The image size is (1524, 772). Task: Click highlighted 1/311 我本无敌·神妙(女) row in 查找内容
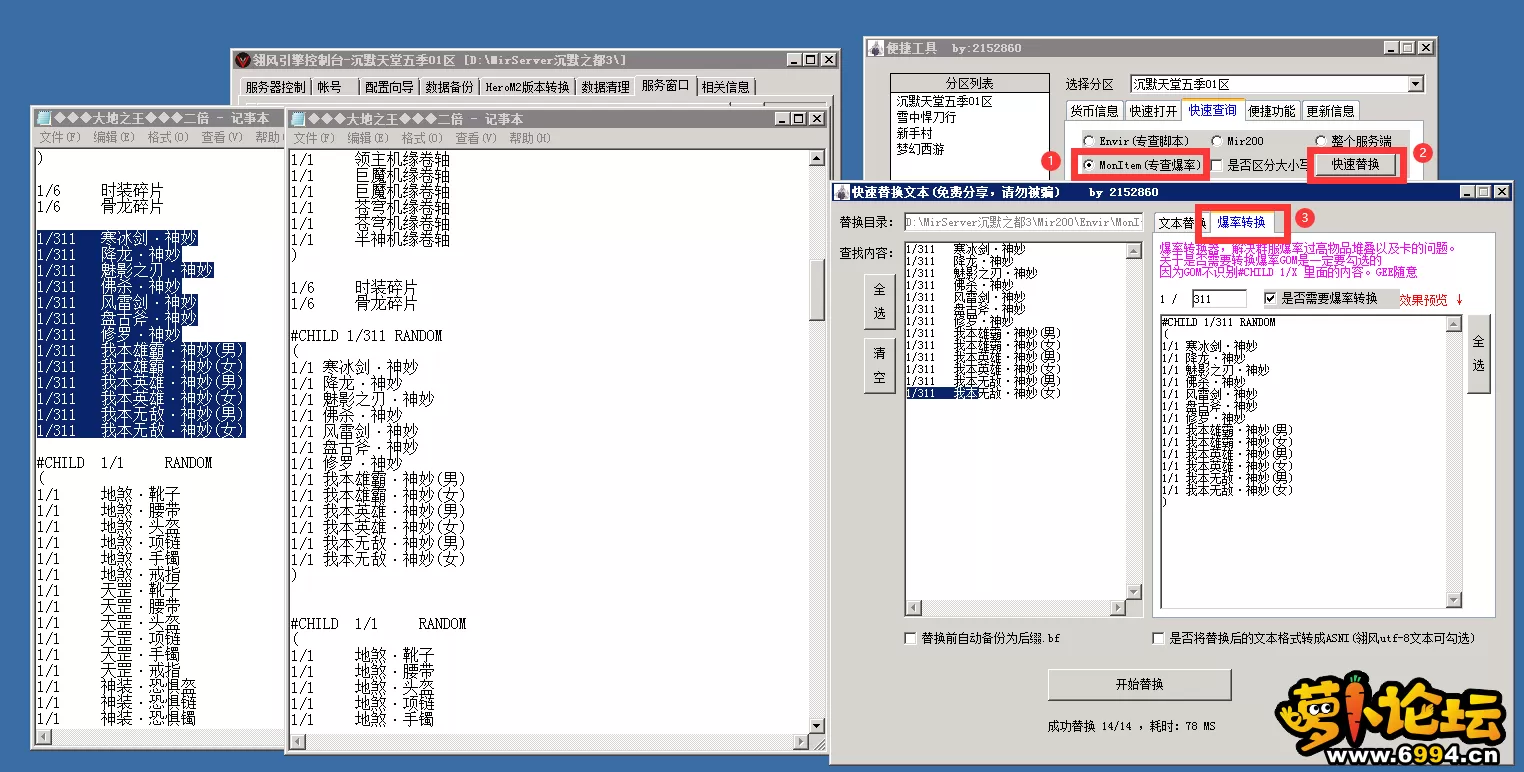pyautogui.click(x=983, y=393)
